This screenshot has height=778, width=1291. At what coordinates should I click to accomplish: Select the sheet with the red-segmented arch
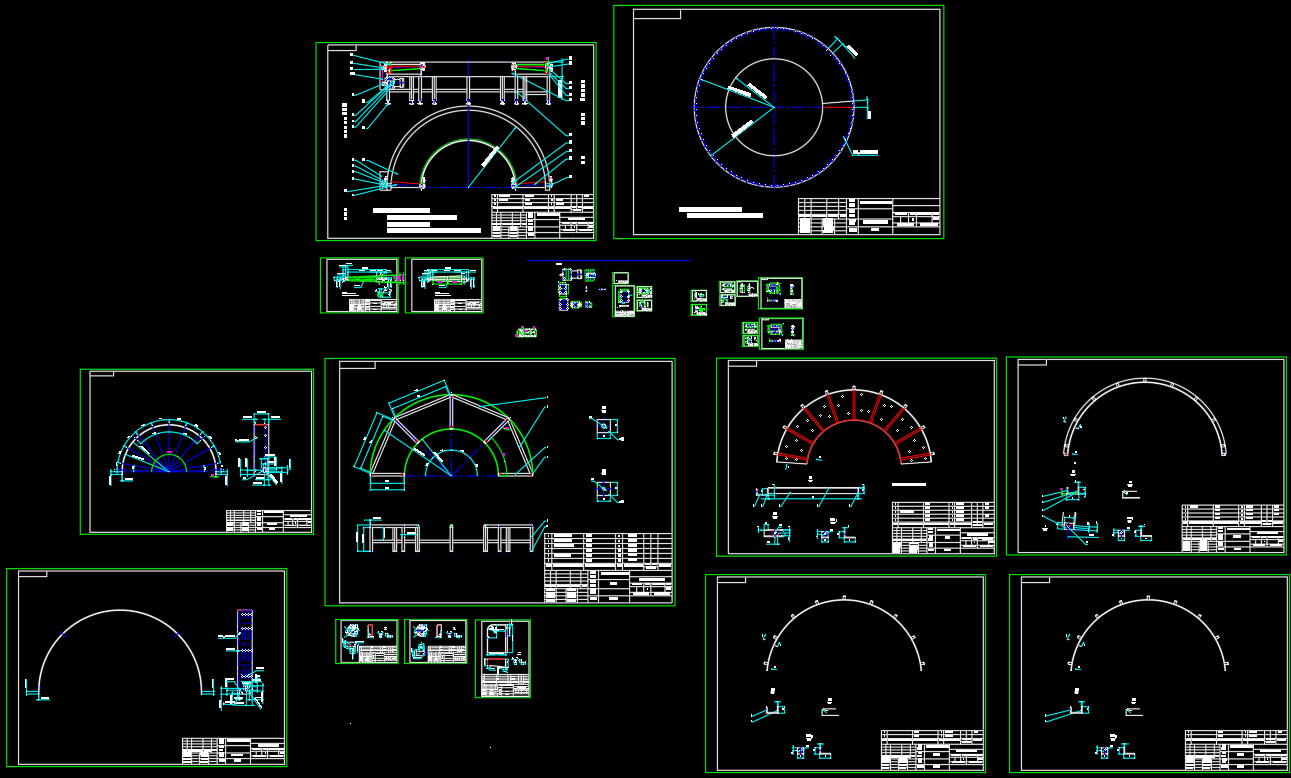pos(856,456)
